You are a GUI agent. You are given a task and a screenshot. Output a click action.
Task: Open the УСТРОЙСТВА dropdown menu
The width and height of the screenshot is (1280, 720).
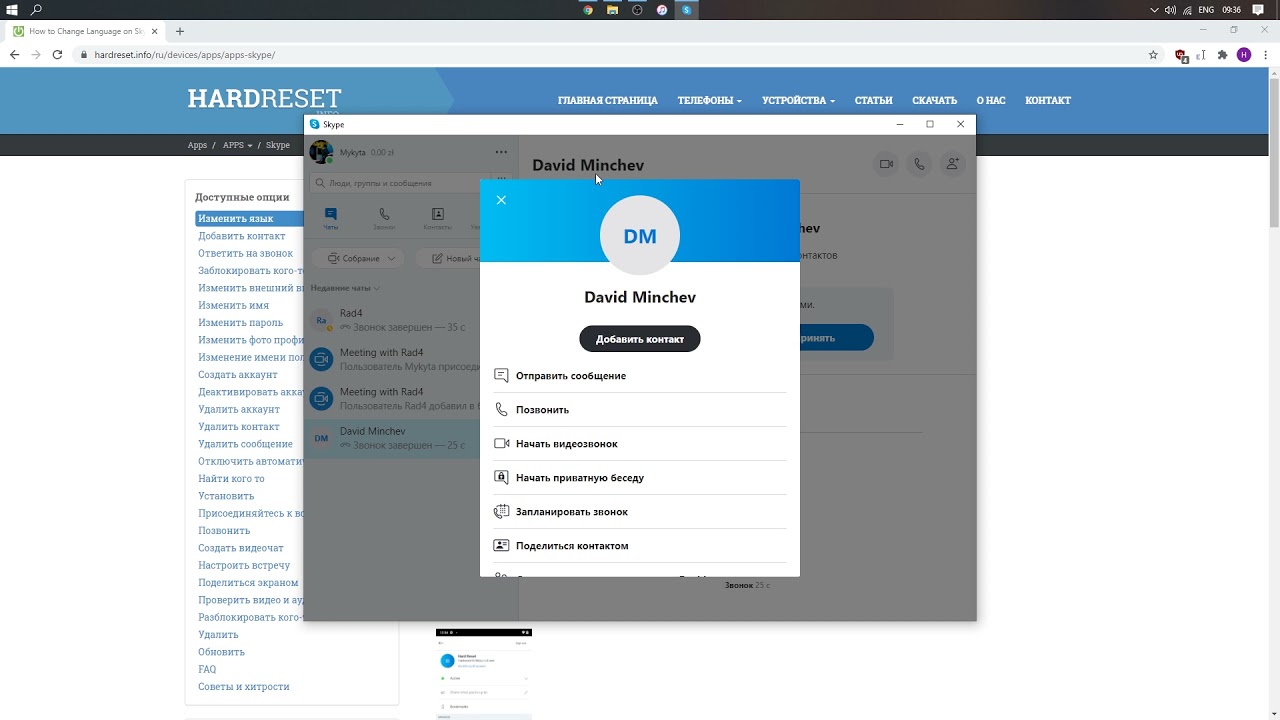pyautogui.click(x=798, y=100)
